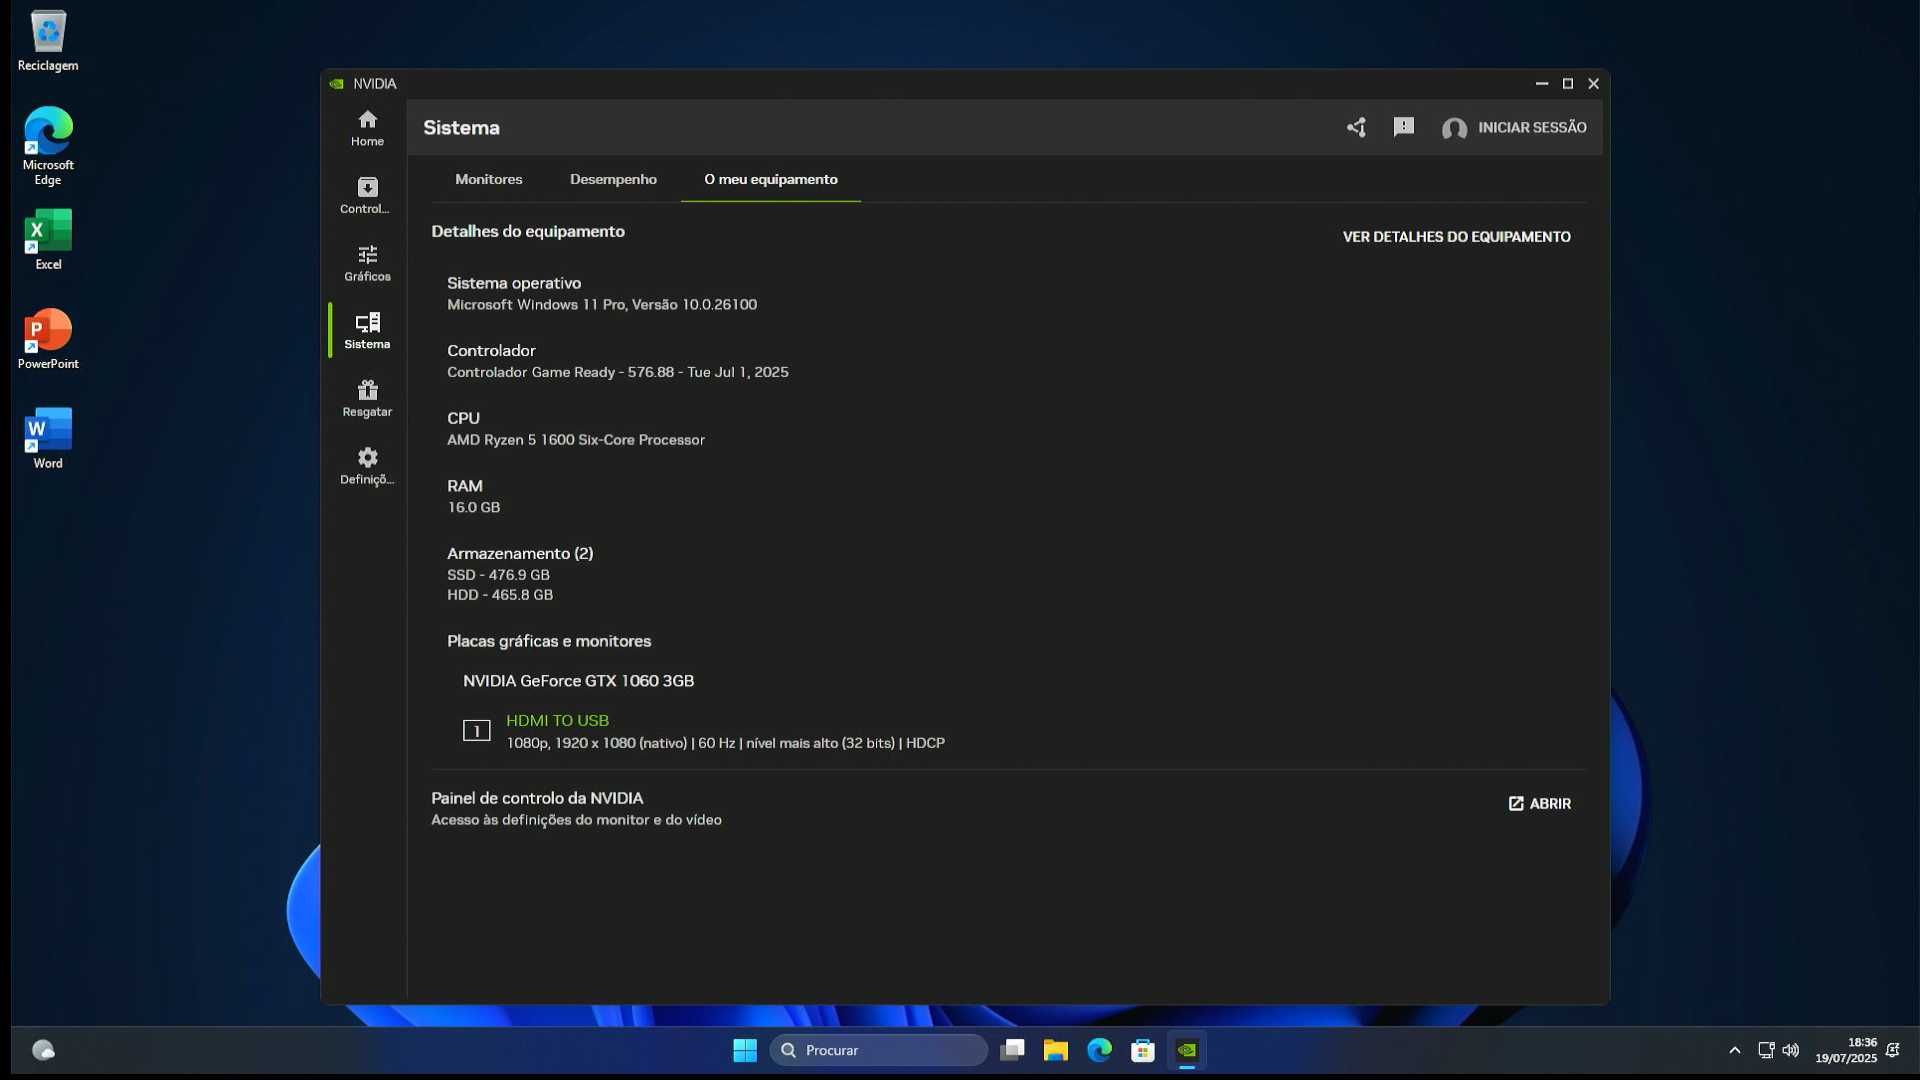Open the Resgatar gift section

[x=367, y=399]
